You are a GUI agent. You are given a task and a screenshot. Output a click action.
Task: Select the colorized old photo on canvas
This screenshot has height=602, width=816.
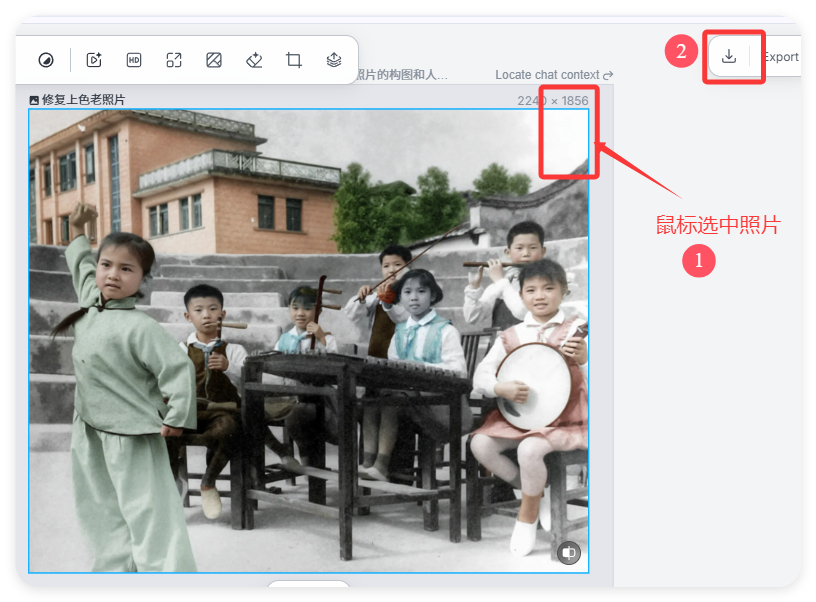point(308,340)
